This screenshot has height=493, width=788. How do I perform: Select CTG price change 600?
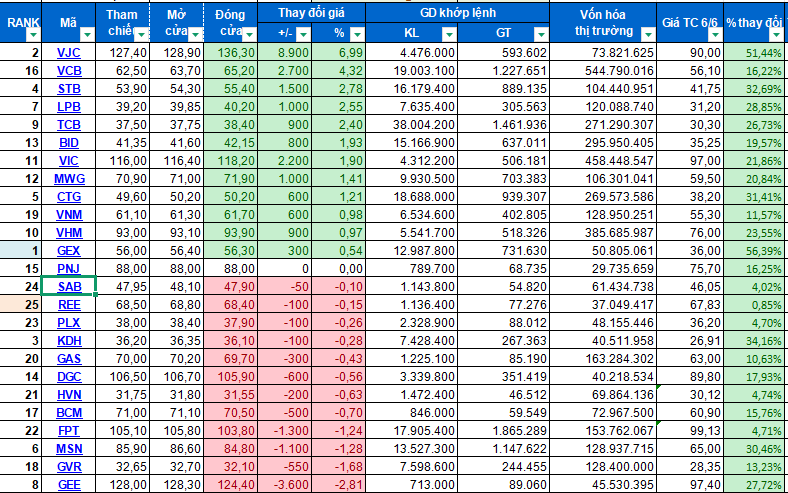point(284,197)
